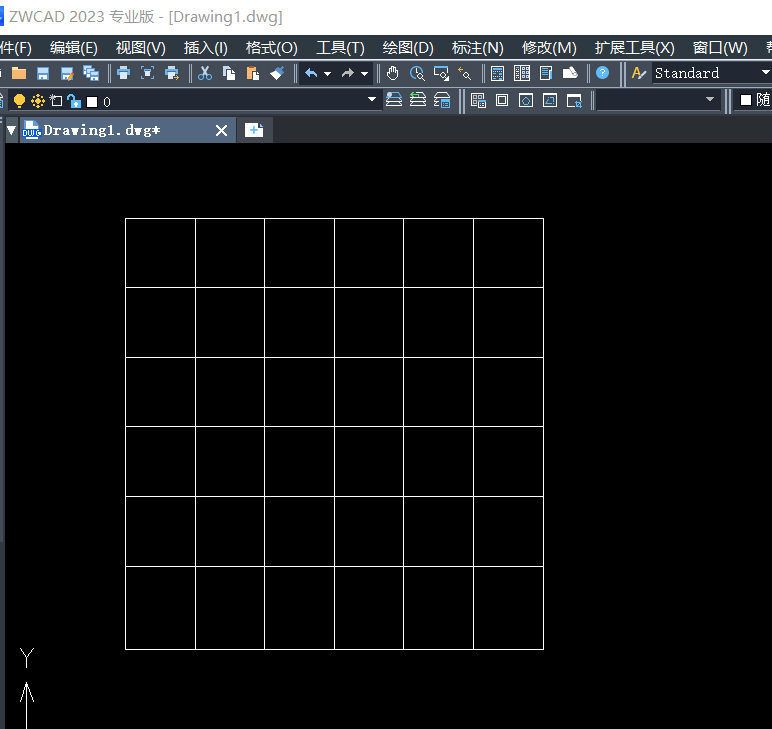Click the Publish printer-with-arrow icon
Screen dimensions: 772x729
172,73
